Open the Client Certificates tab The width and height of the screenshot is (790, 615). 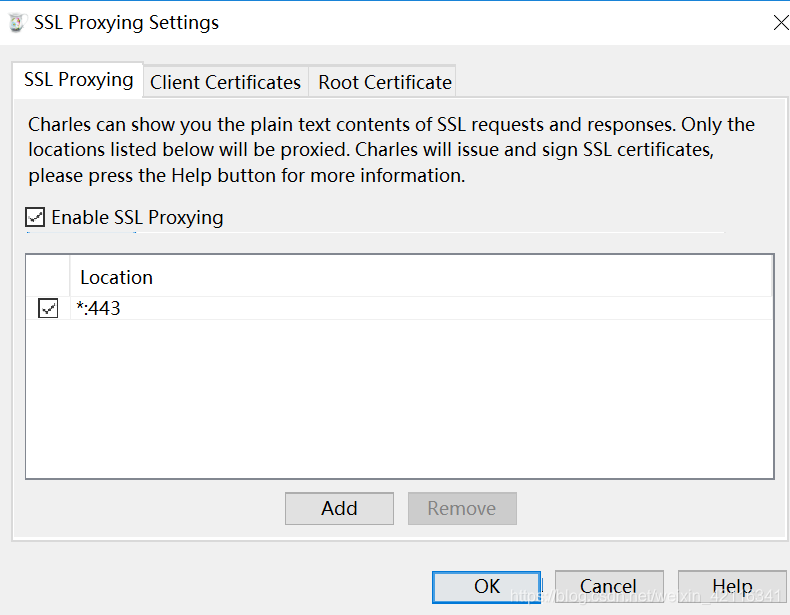pos(225,82)
